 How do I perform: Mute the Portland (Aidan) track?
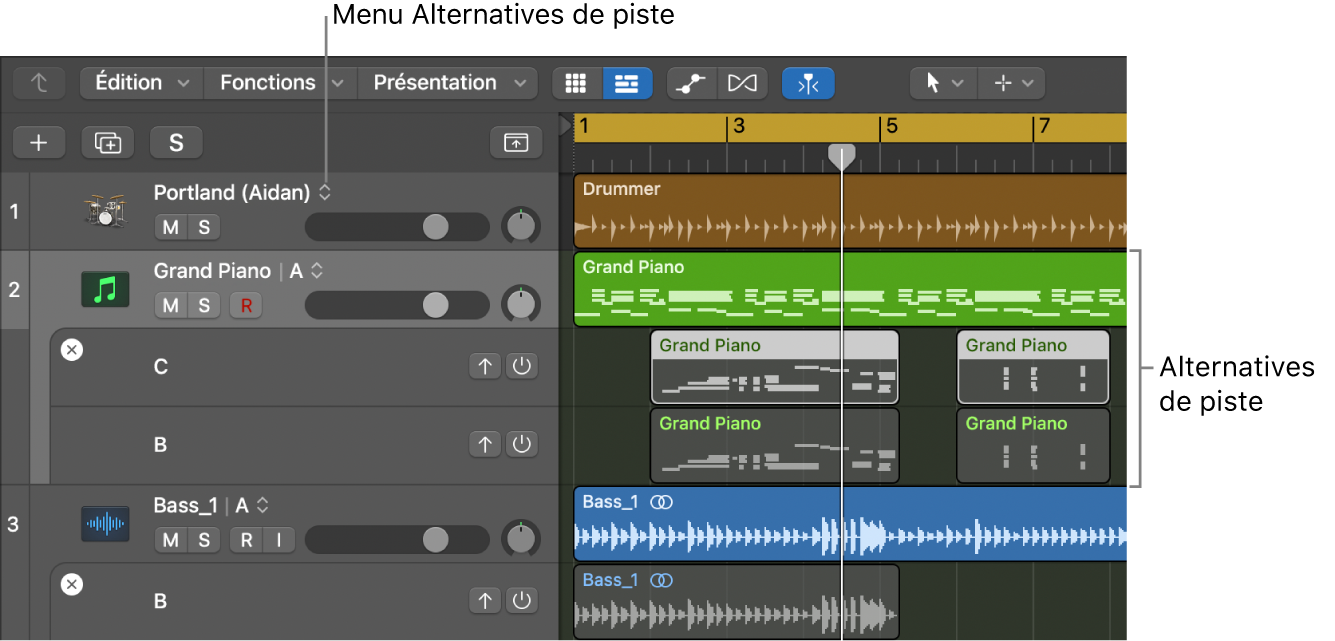[171, 227]
